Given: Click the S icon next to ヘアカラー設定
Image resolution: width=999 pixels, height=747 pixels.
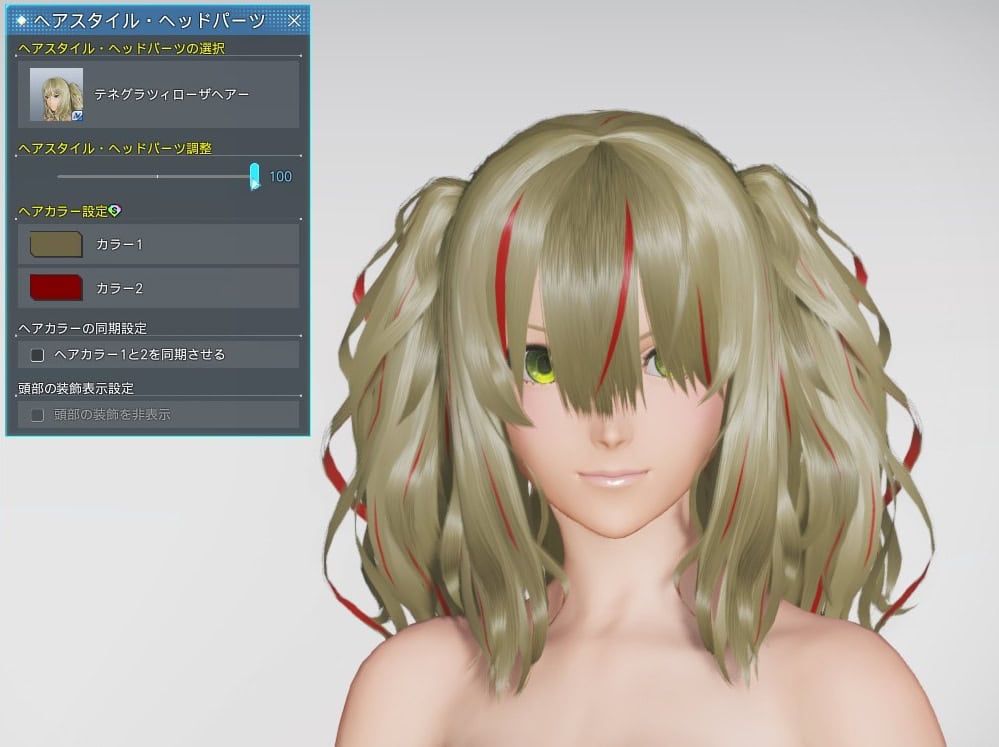Looking at the screenshot, I should click(115, 210).
